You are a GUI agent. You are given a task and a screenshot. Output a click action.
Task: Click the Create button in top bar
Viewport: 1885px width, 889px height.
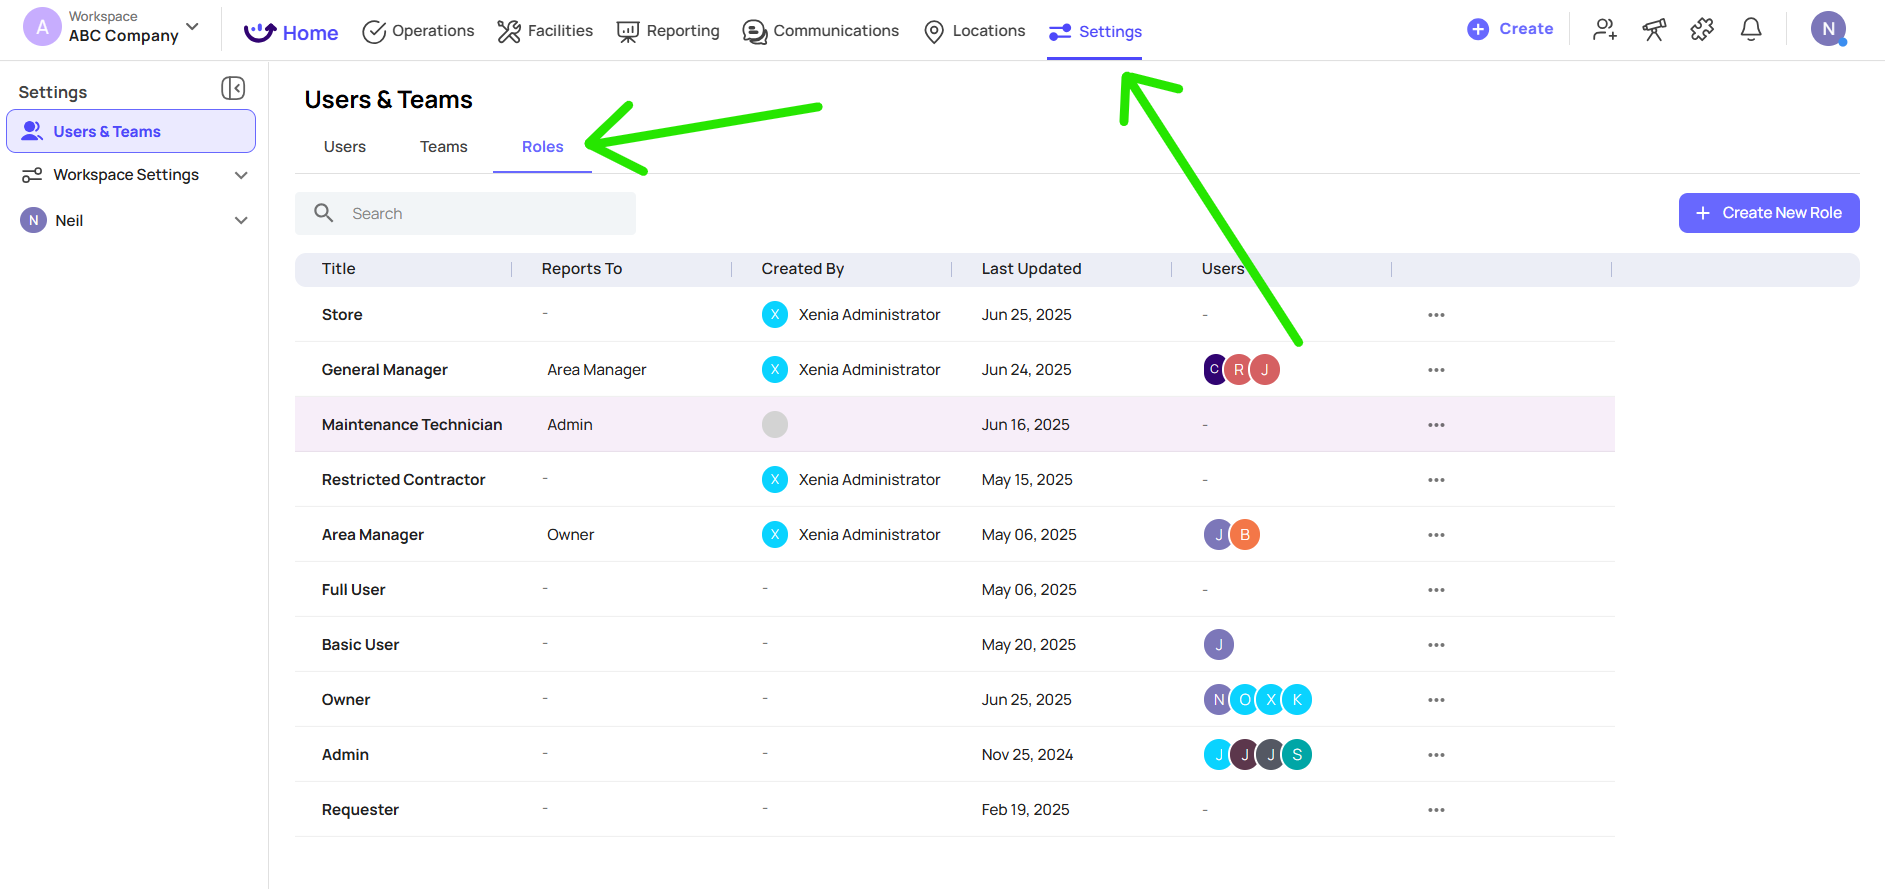1510,29
